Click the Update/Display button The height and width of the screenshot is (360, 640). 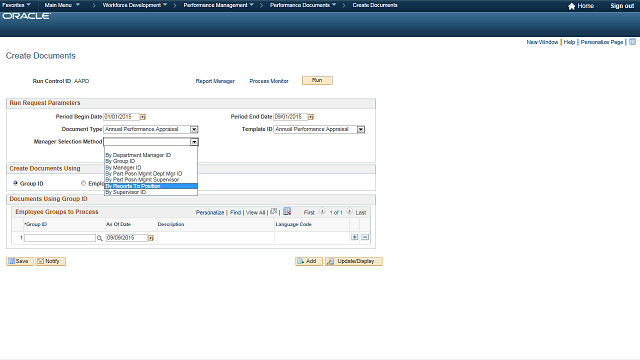[354, 261]
